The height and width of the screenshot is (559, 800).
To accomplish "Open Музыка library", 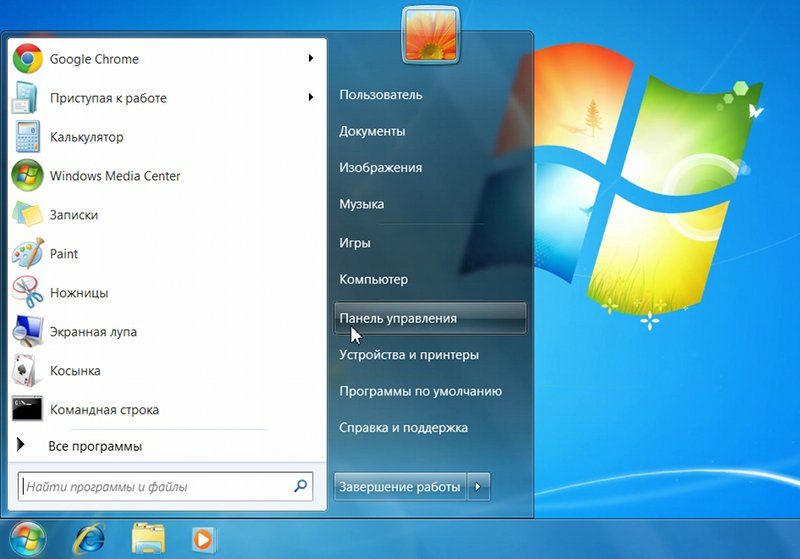I will click(362, 204).
